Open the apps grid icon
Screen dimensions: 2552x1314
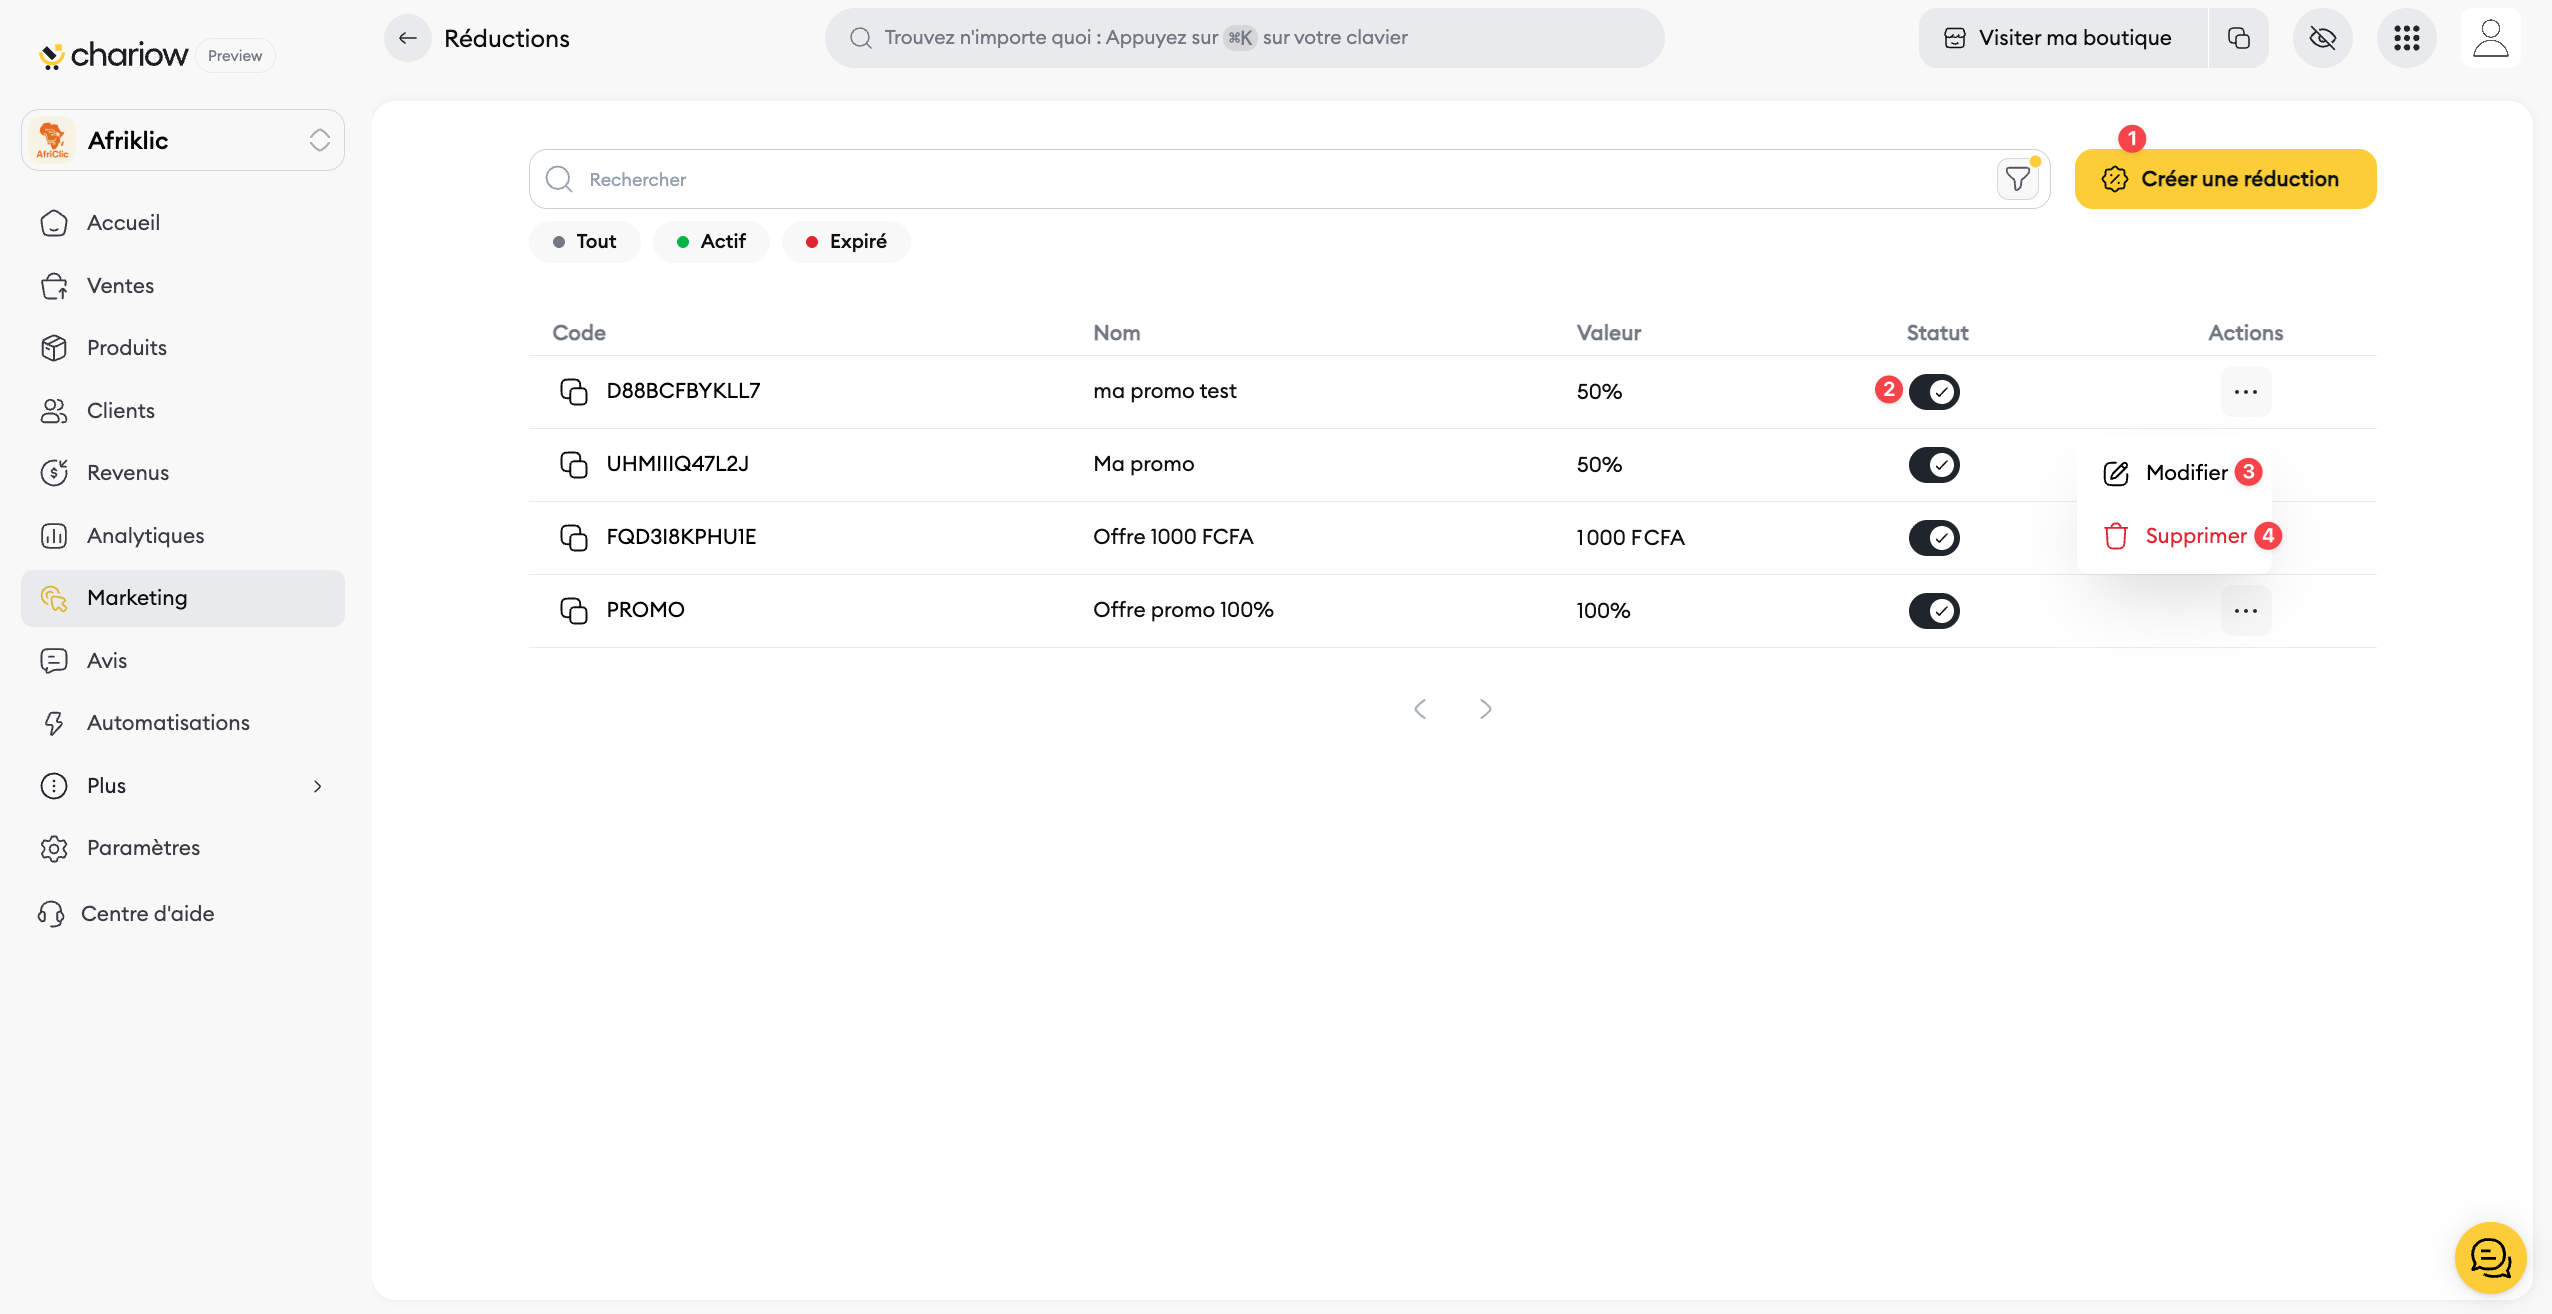[2406, 38]
